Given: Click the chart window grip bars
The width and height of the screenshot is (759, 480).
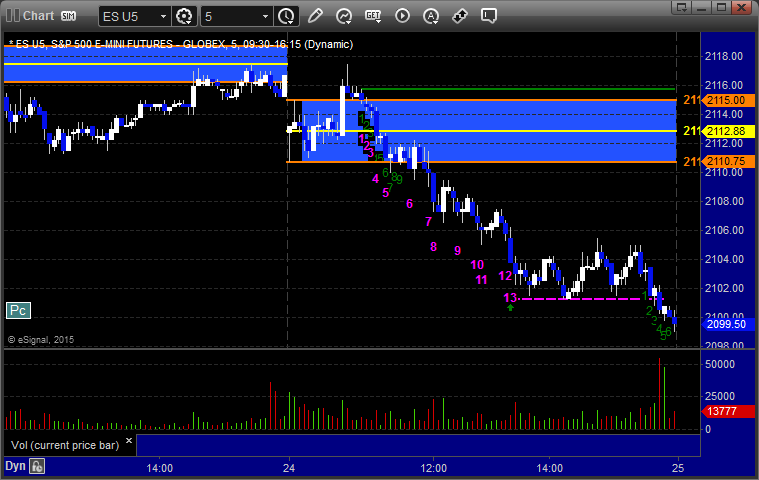Looking at the screenshot, I should (13, 15).
